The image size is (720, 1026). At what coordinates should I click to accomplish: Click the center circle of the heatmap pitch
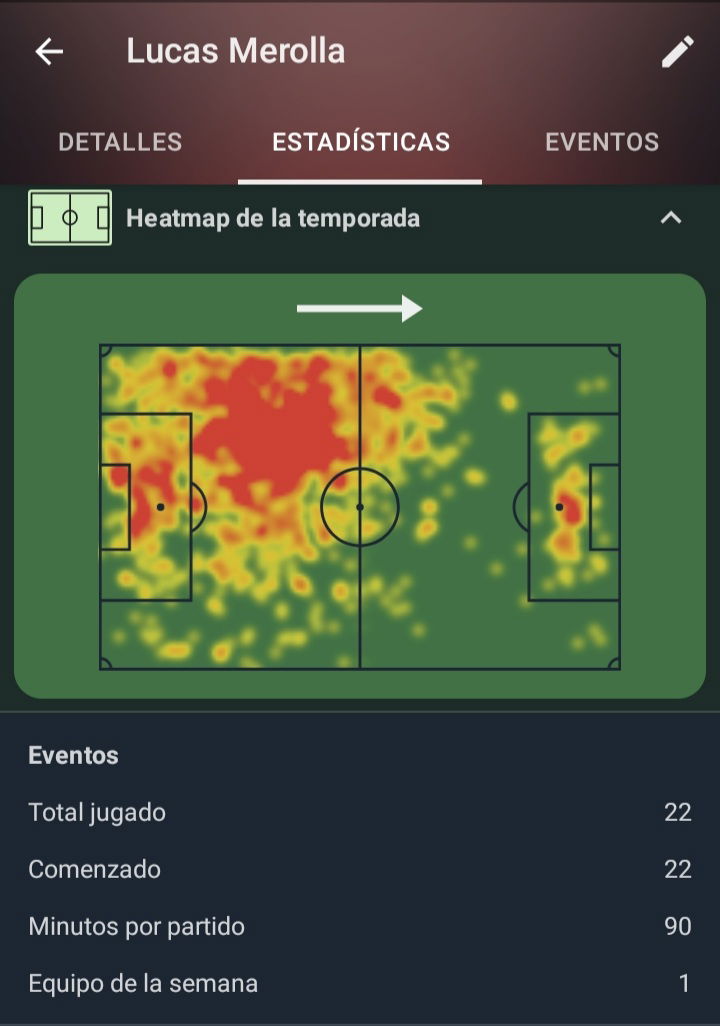tap(360, 507)
